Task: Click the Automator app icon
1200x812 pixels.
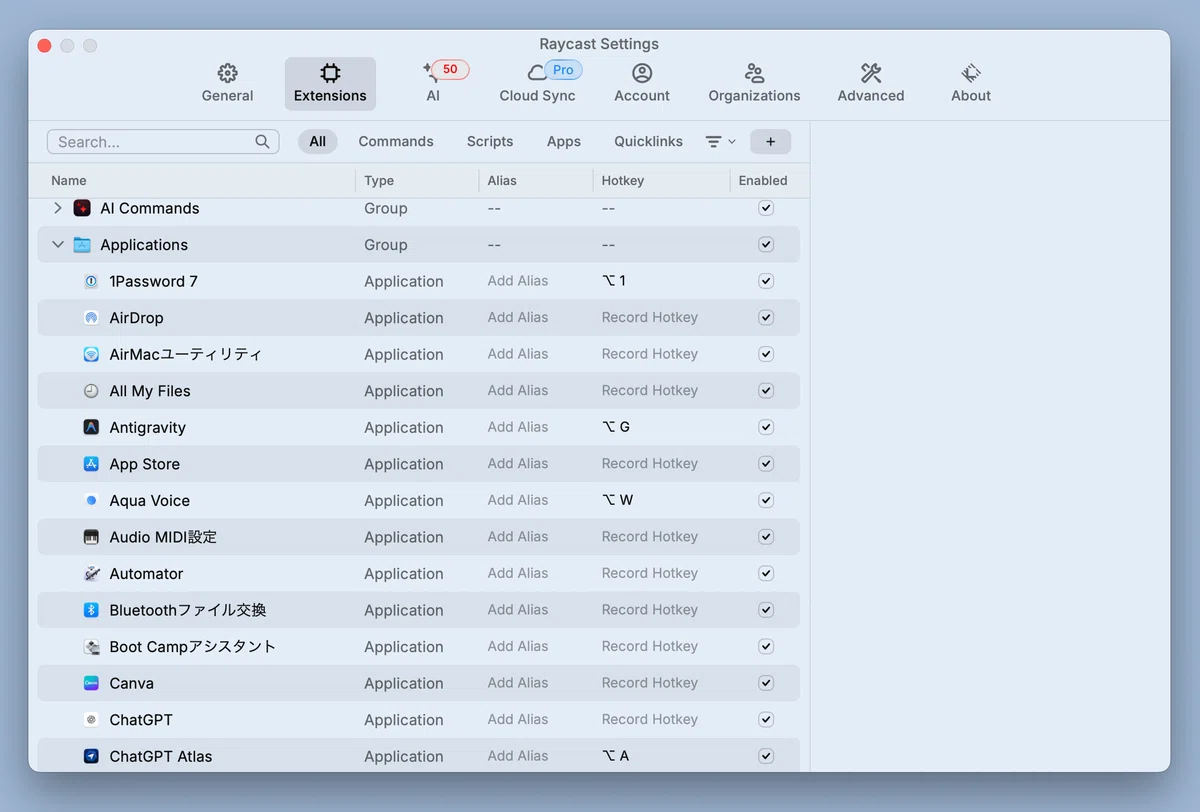Action: (x=91, y=574)
